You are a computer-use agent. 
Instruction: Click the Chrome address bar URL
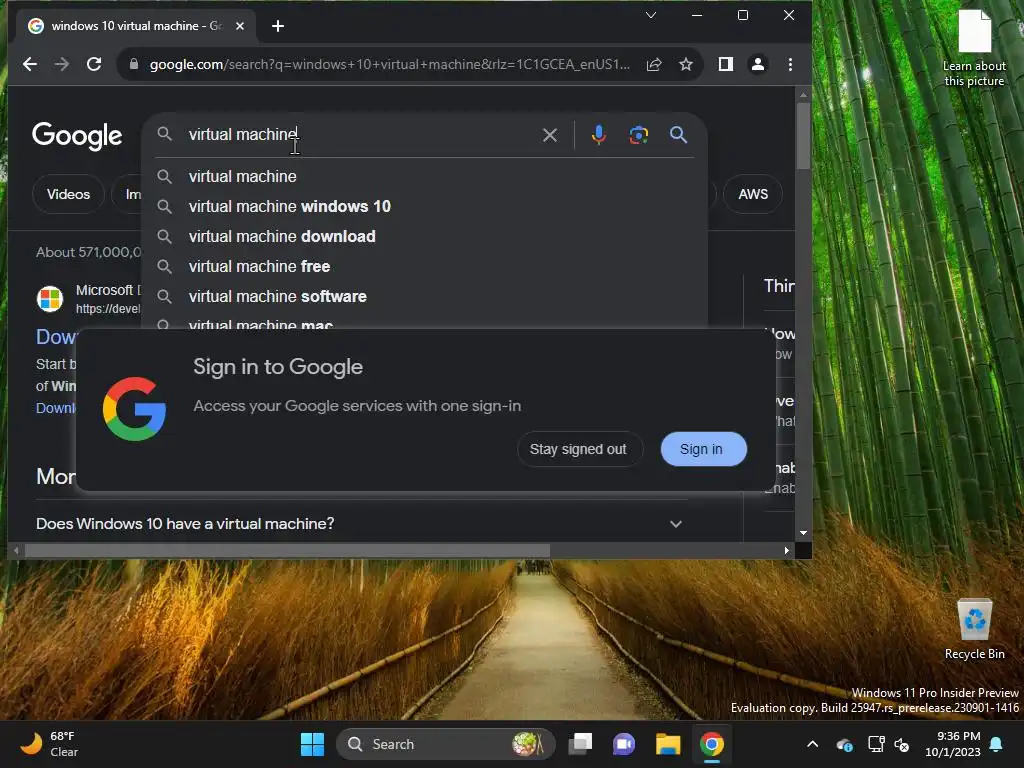[x=390, y=64]
